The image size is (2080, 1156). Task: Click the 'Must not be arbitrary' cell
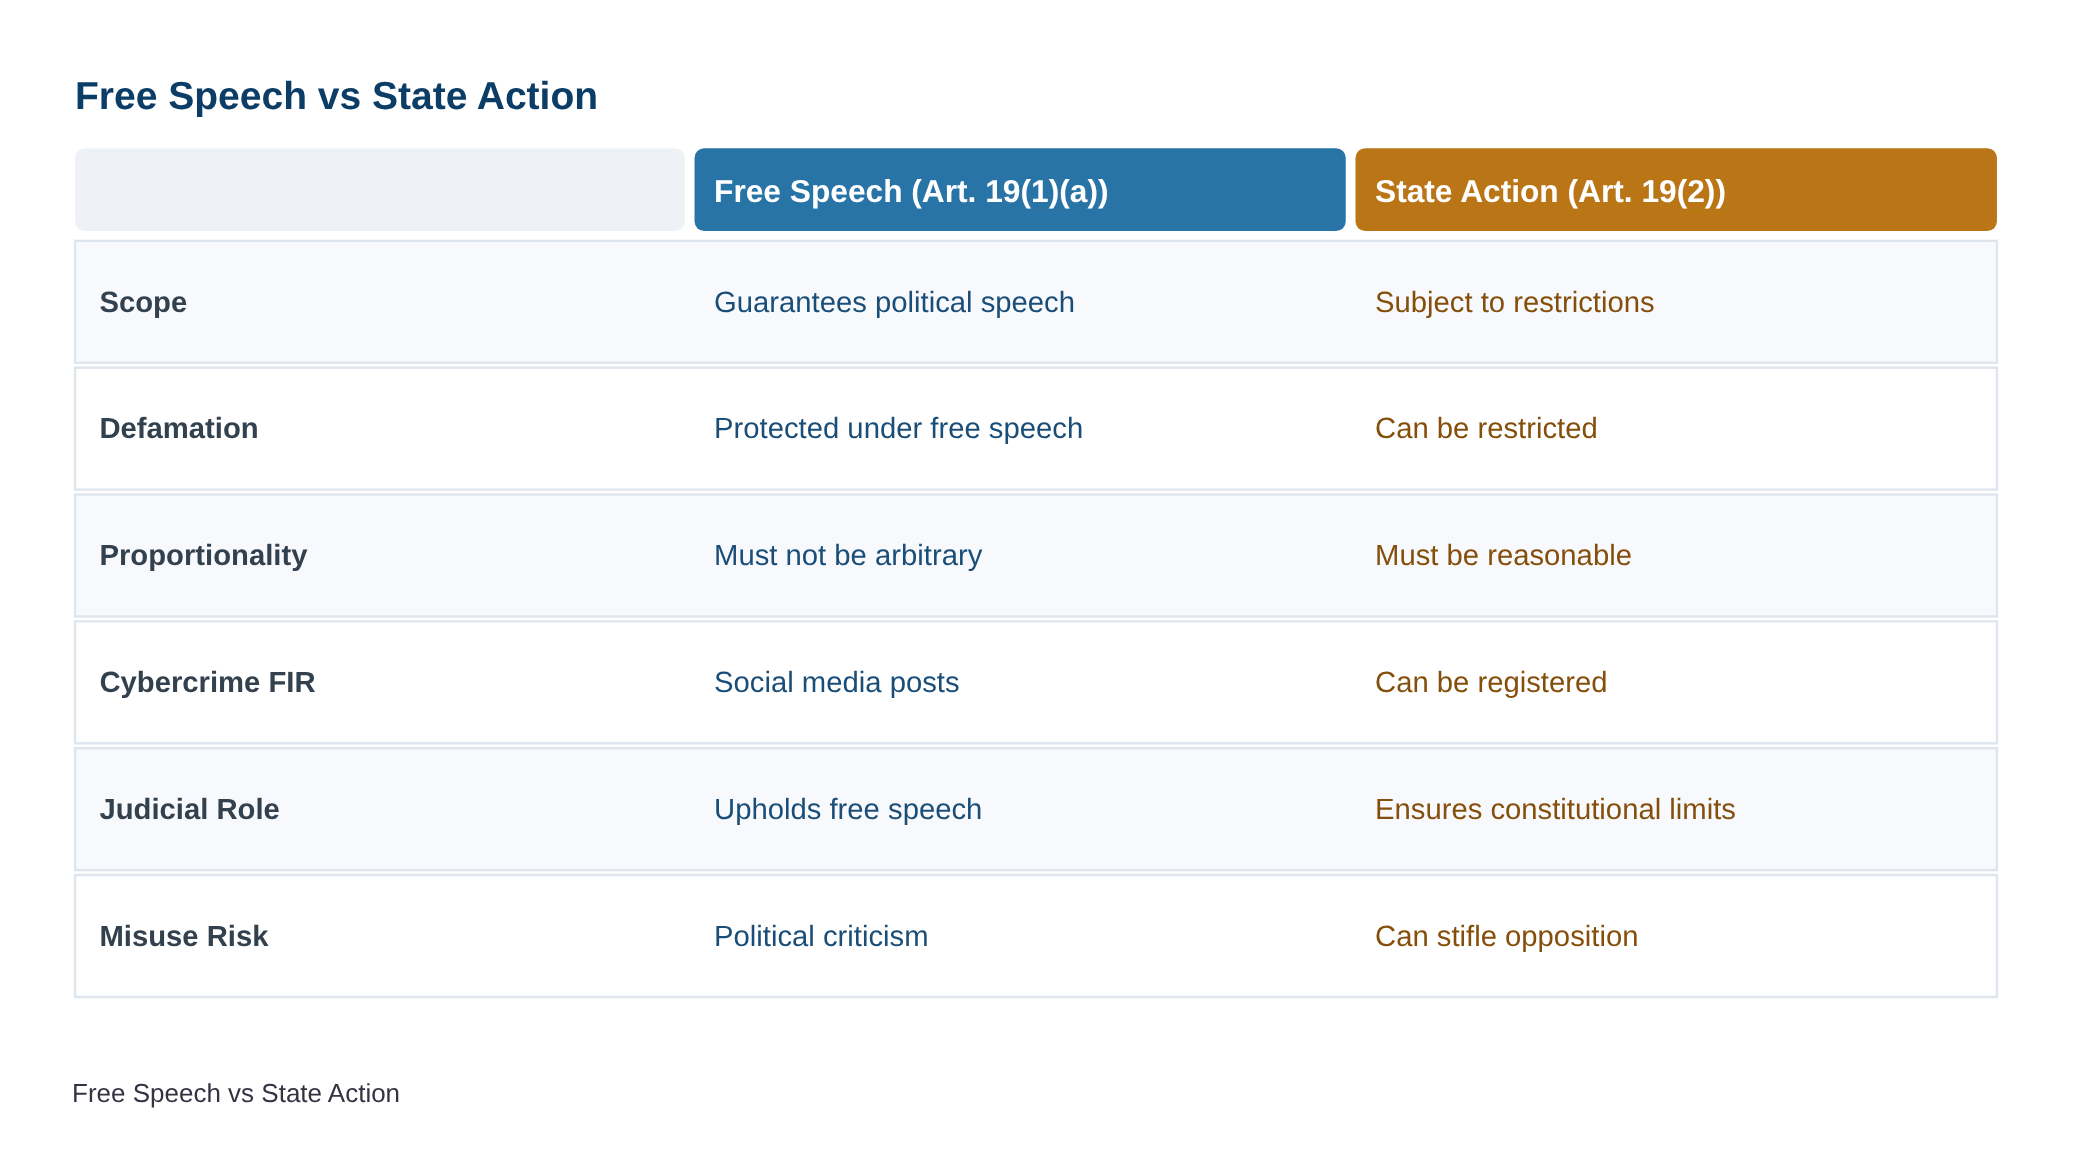(848, 555)
